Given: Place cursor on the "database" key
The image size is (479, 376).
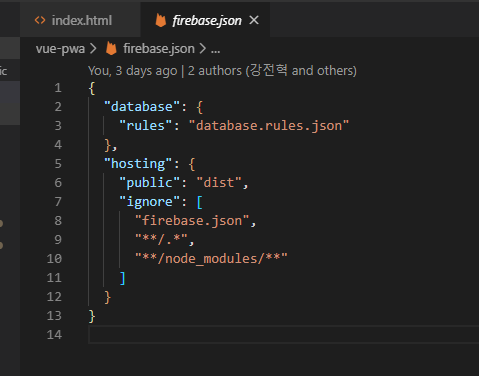Looking at the screenshot, I should tap(142, 107).
